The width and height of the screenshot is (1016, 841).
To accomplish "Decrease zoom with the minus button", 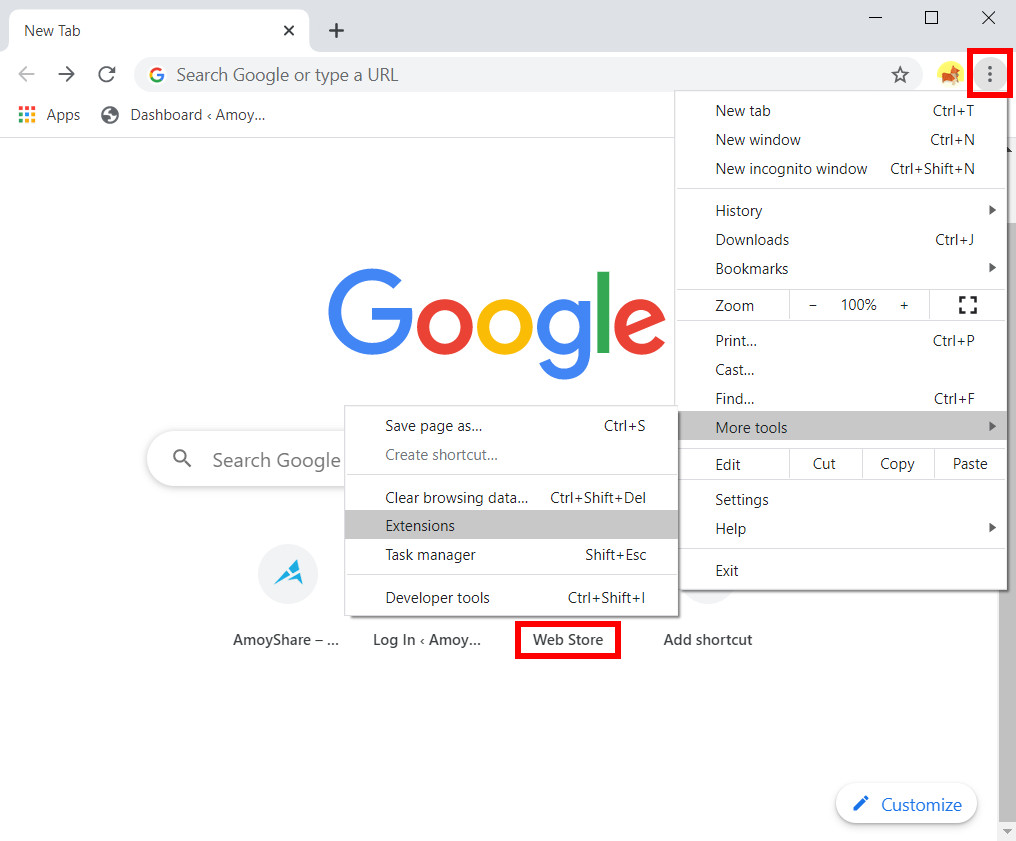I will [813, 305].
